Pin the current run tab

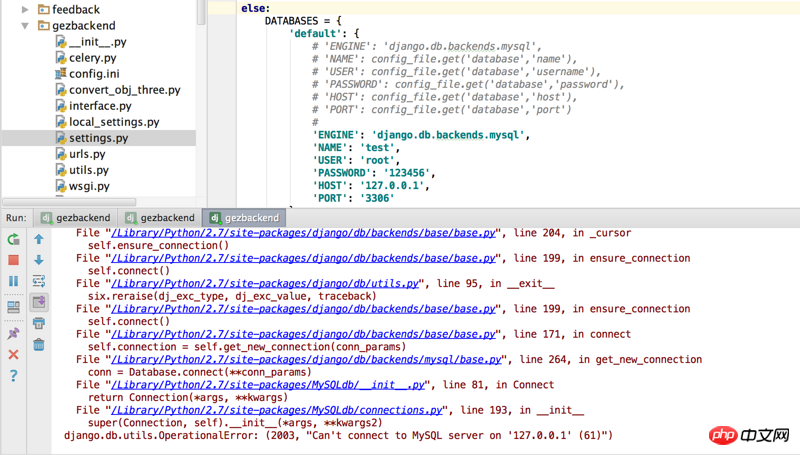click(x=13, y=333)
